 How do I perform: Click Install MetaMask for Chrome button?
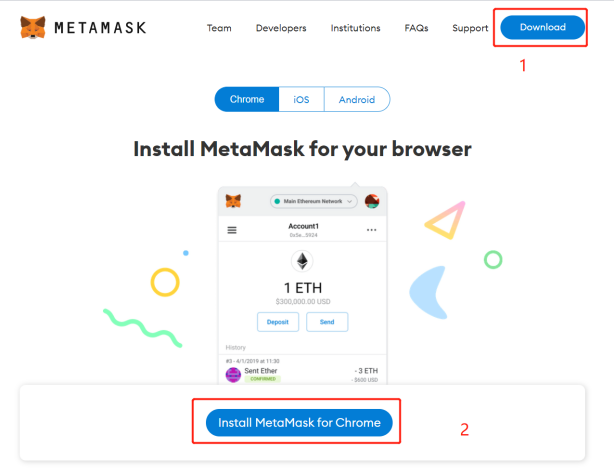[299, 423]
